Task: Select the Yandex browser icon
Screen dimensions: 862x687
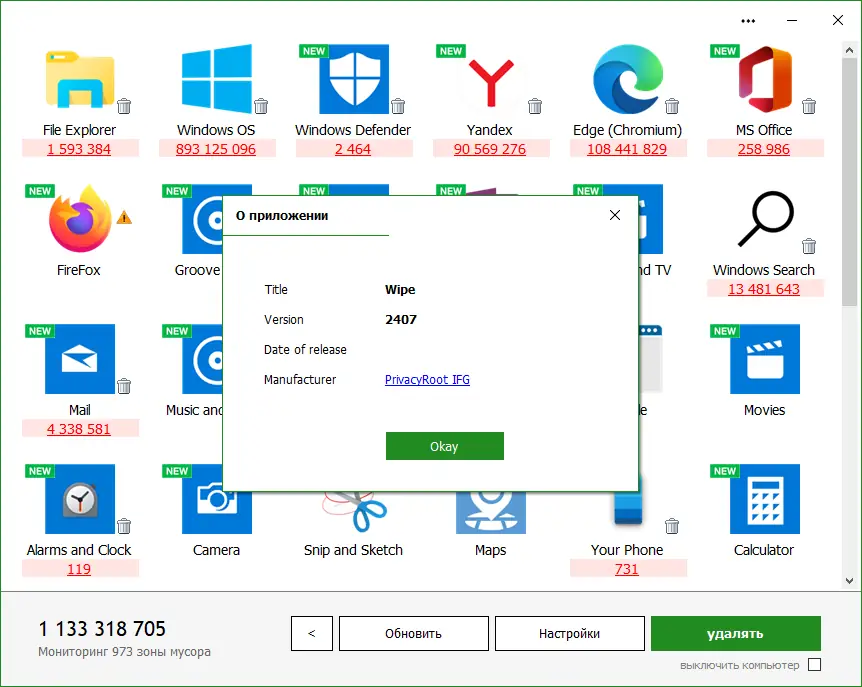Action: point(491,82)
